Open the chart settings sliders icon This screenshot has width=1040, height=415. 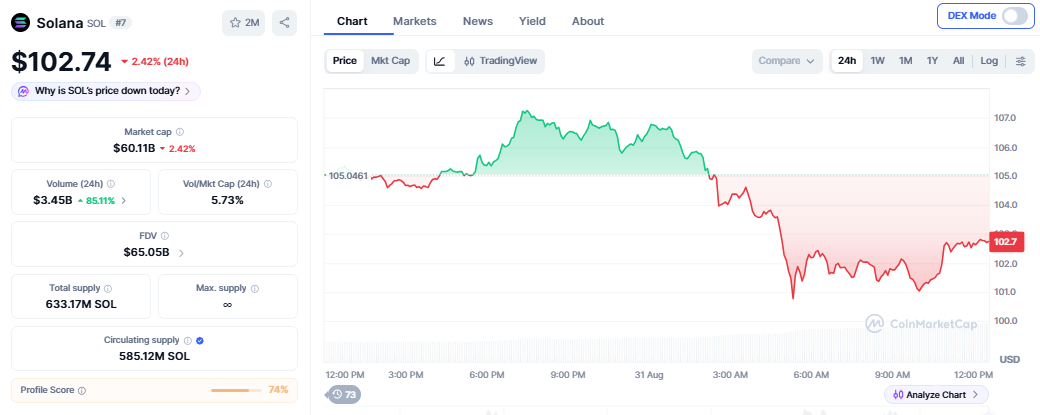coord(1021,61)
